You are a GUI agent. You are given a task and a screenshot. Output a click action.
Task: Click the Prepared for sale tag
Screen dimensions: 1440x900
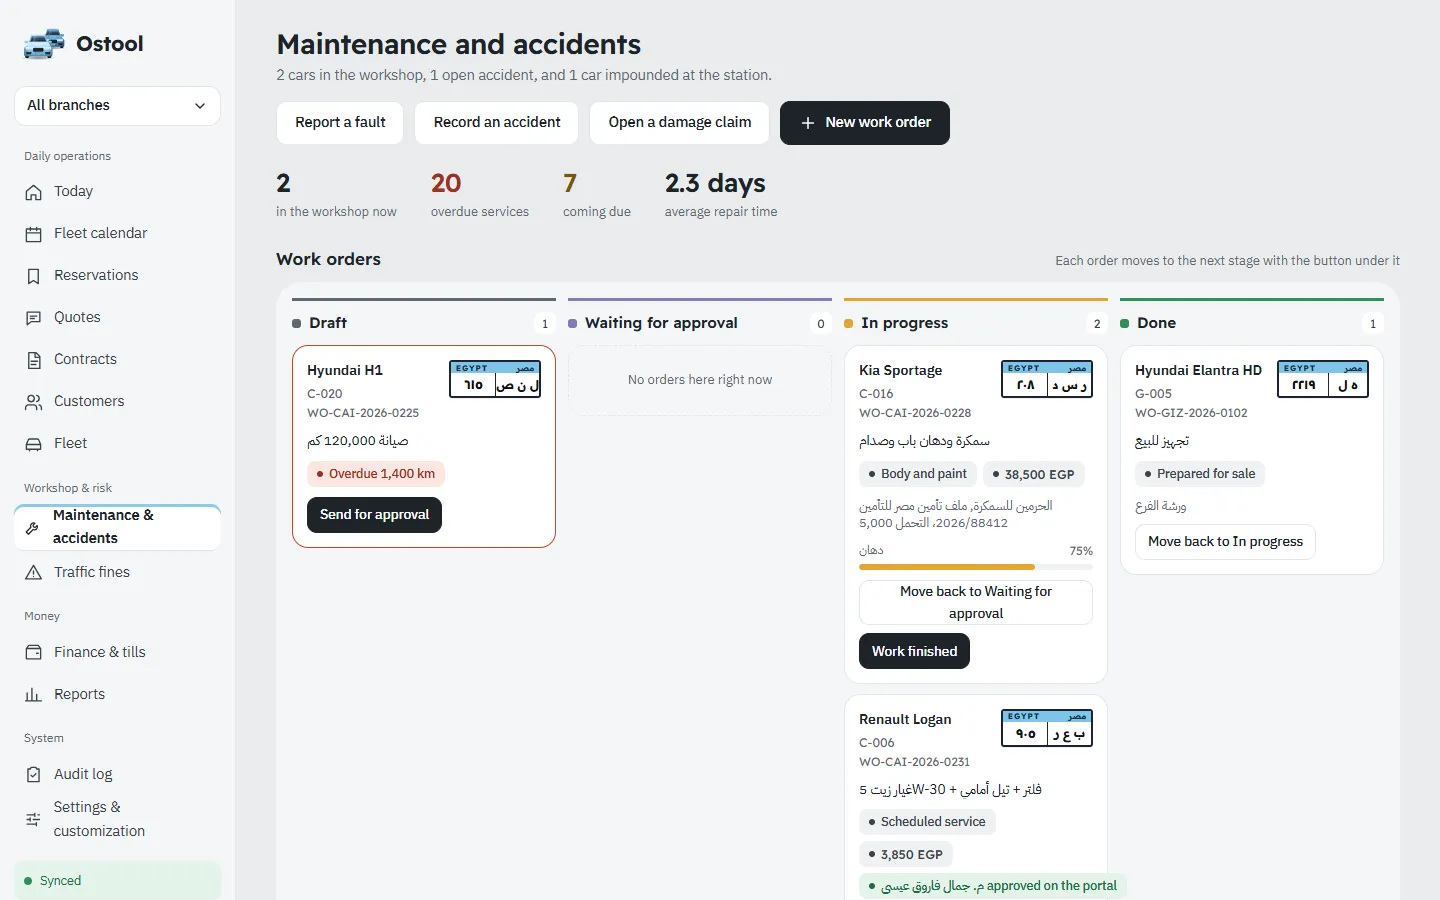[1200, 474]
